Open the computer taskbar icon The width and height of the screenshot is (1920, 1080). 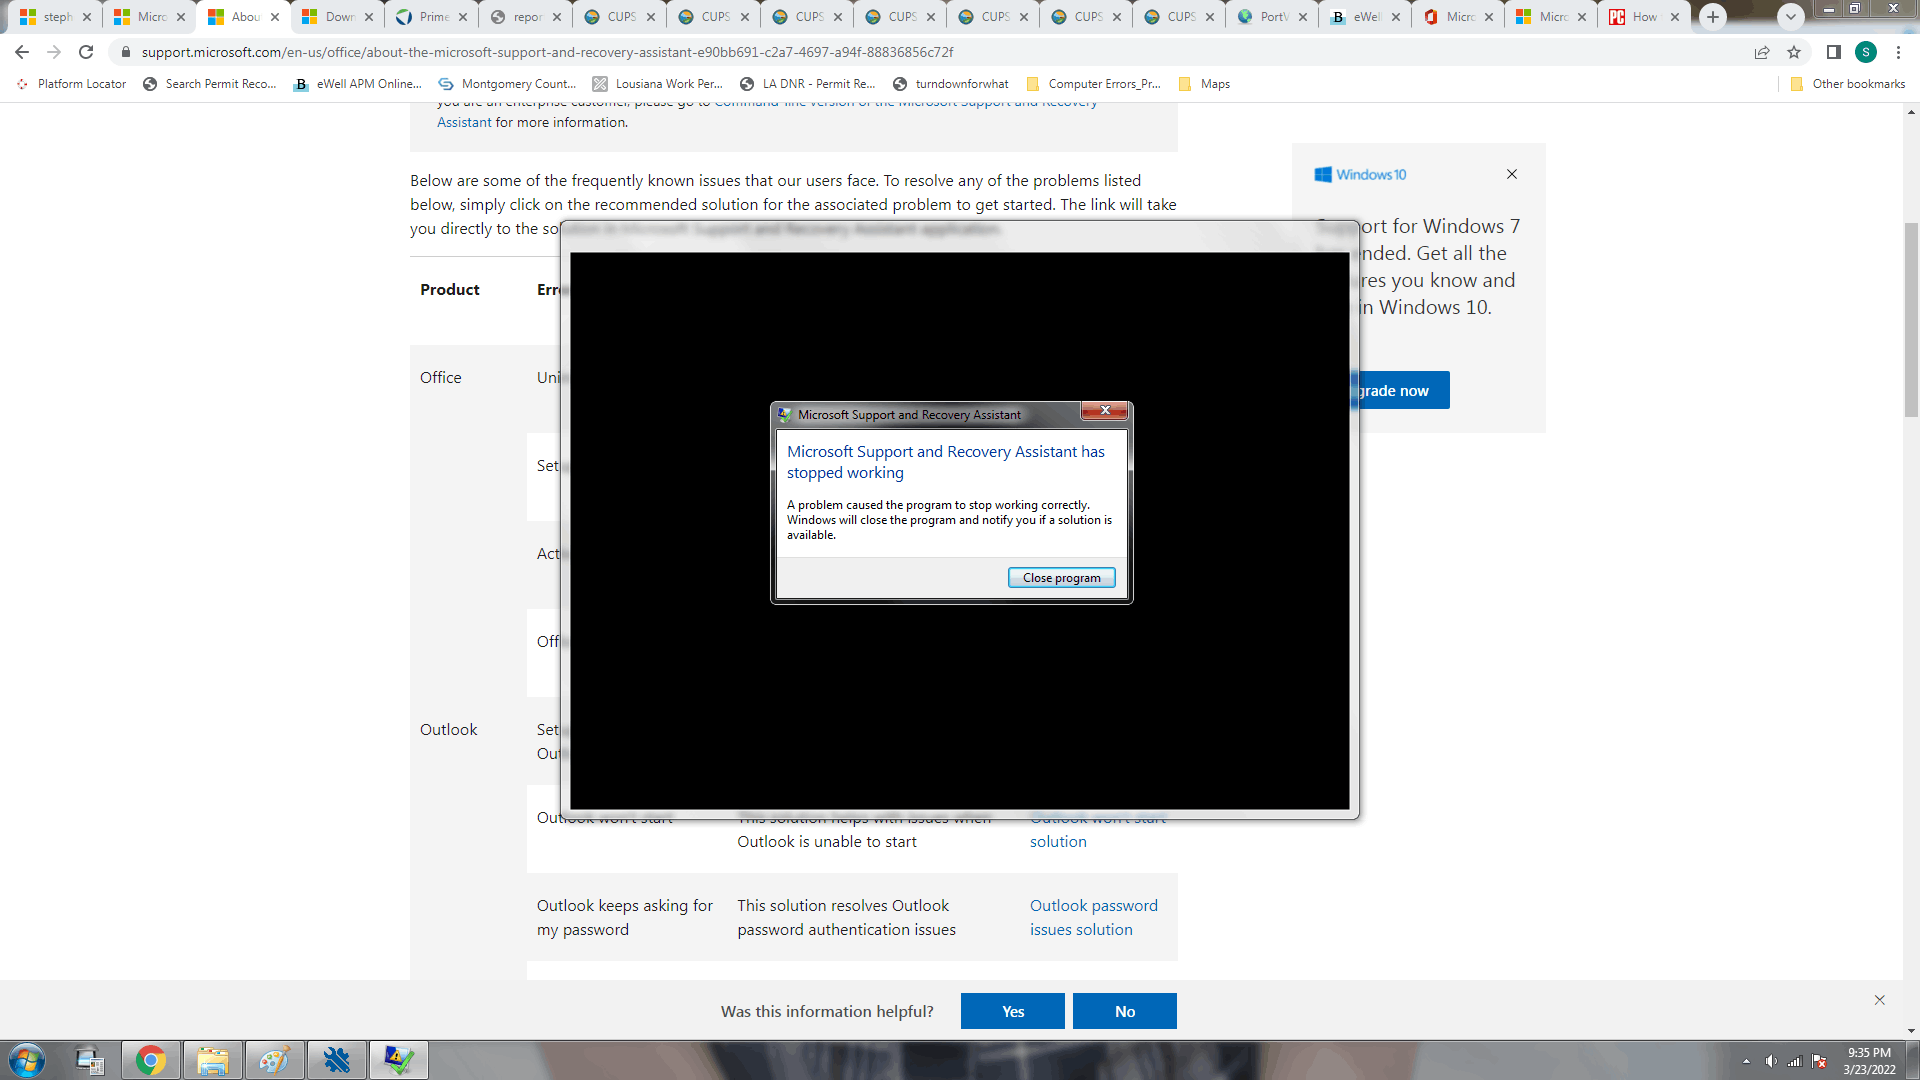pos(90,1060)
